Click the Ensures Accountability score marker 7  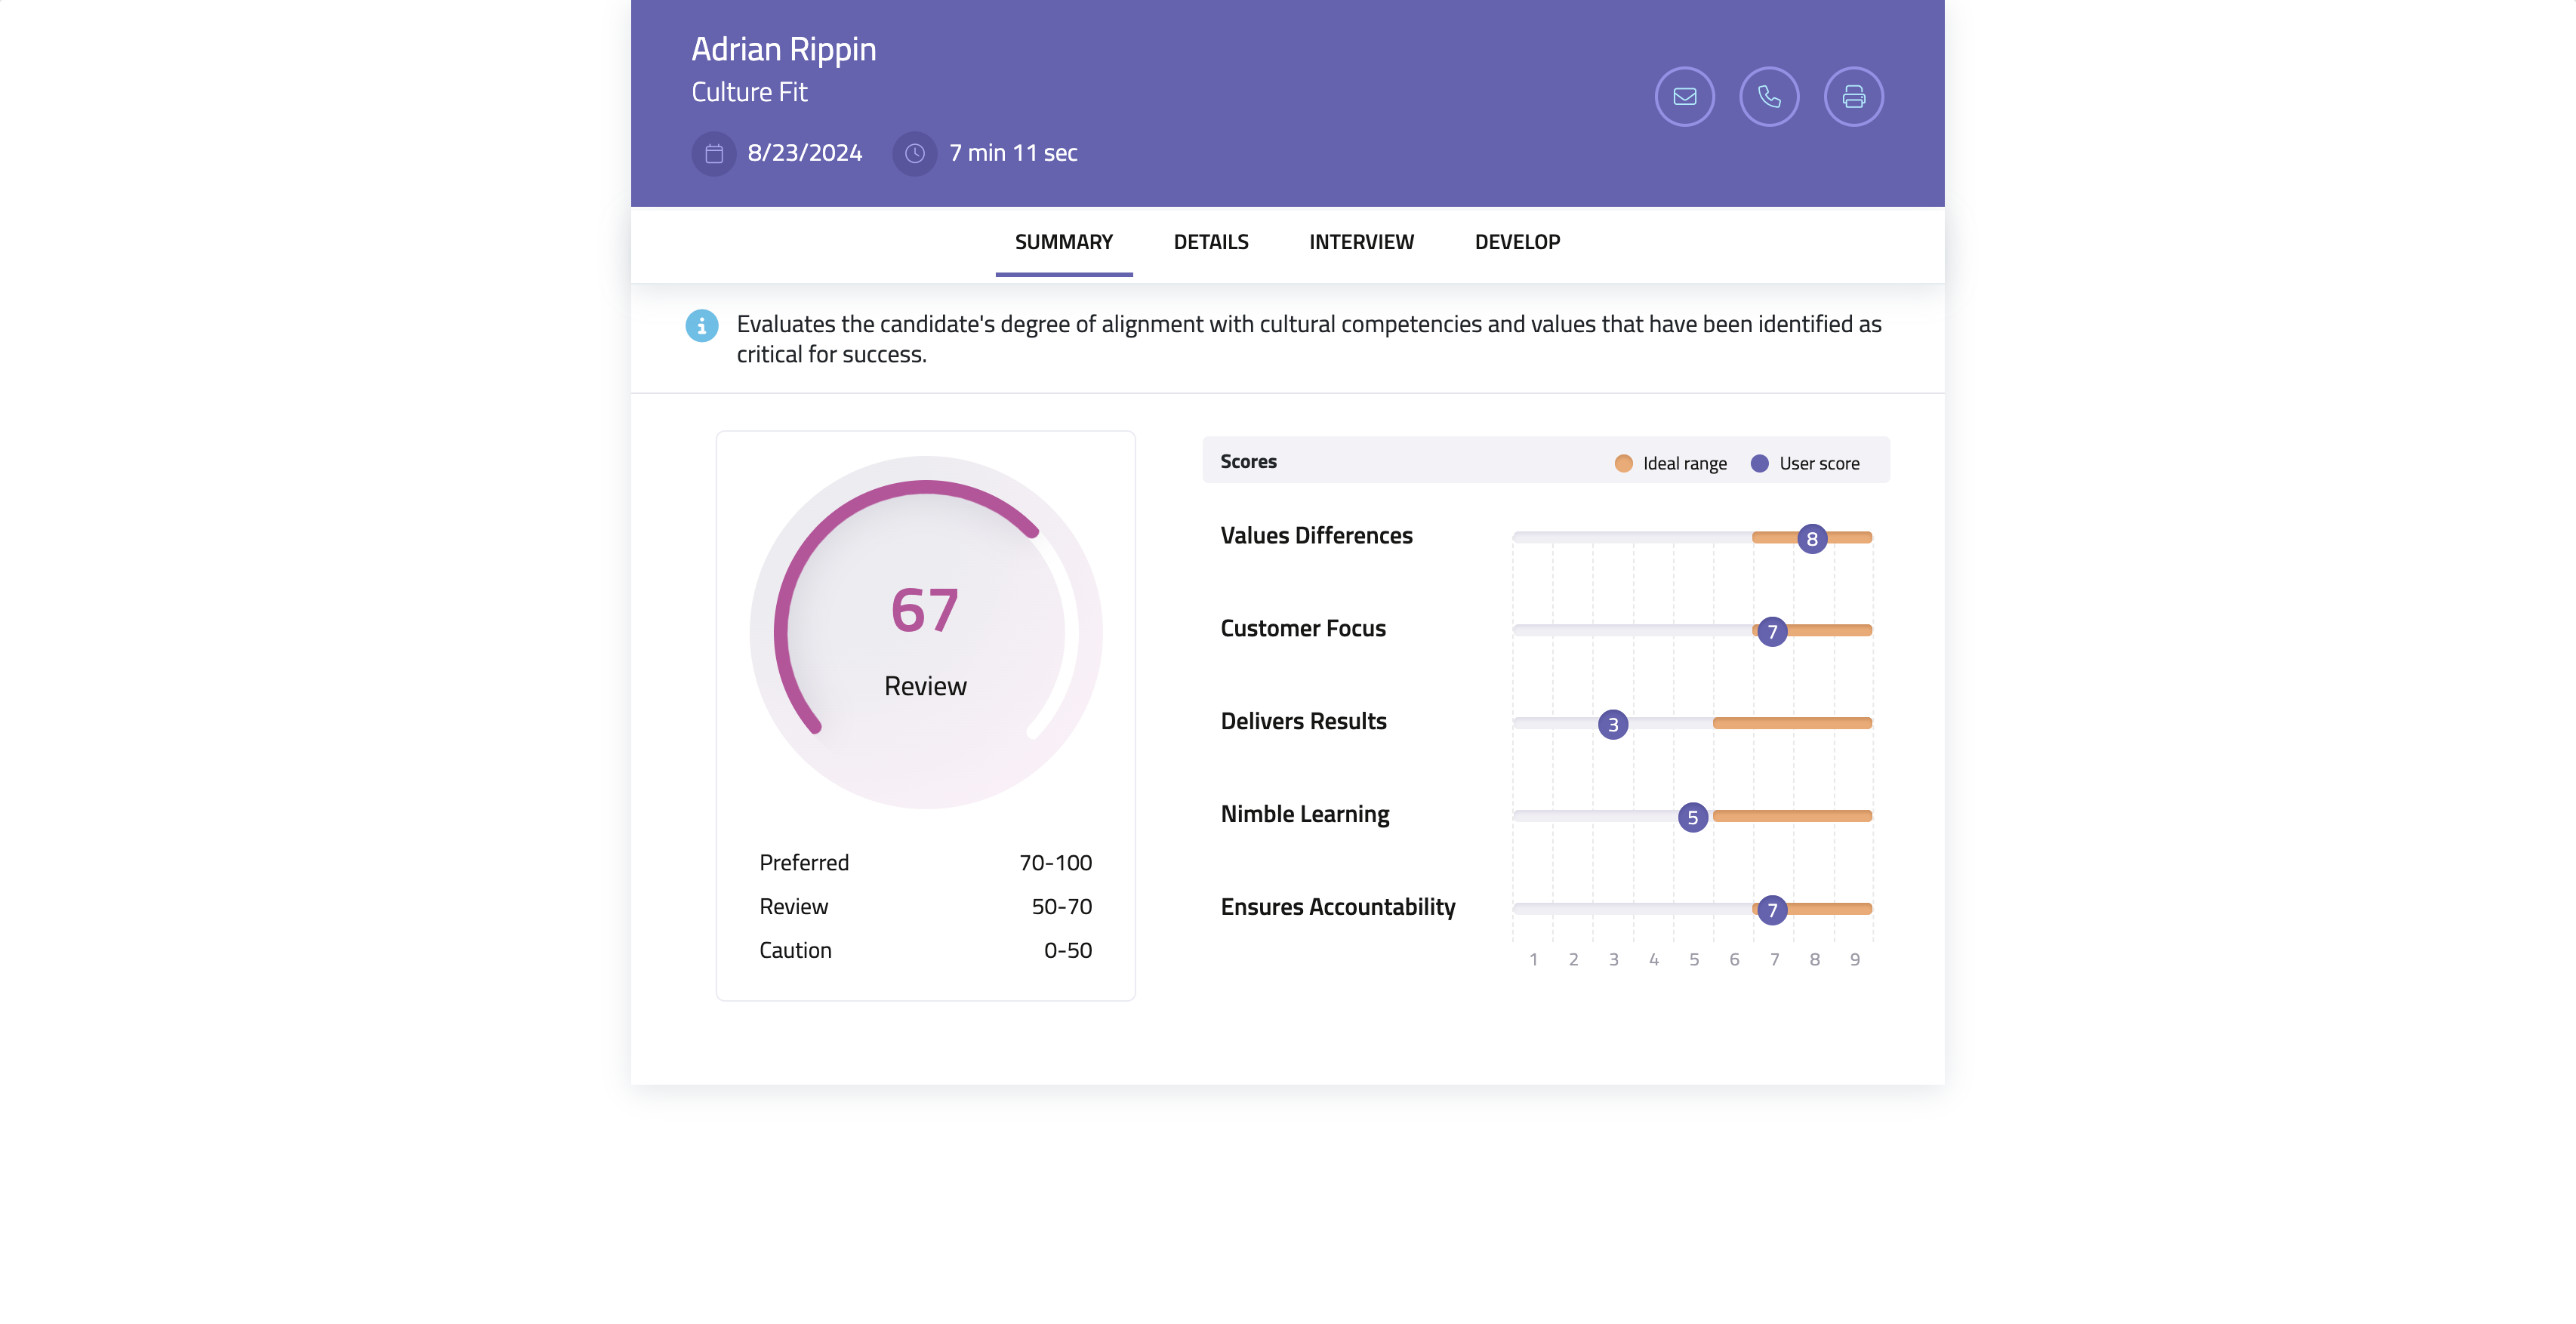coord(1771,910)
